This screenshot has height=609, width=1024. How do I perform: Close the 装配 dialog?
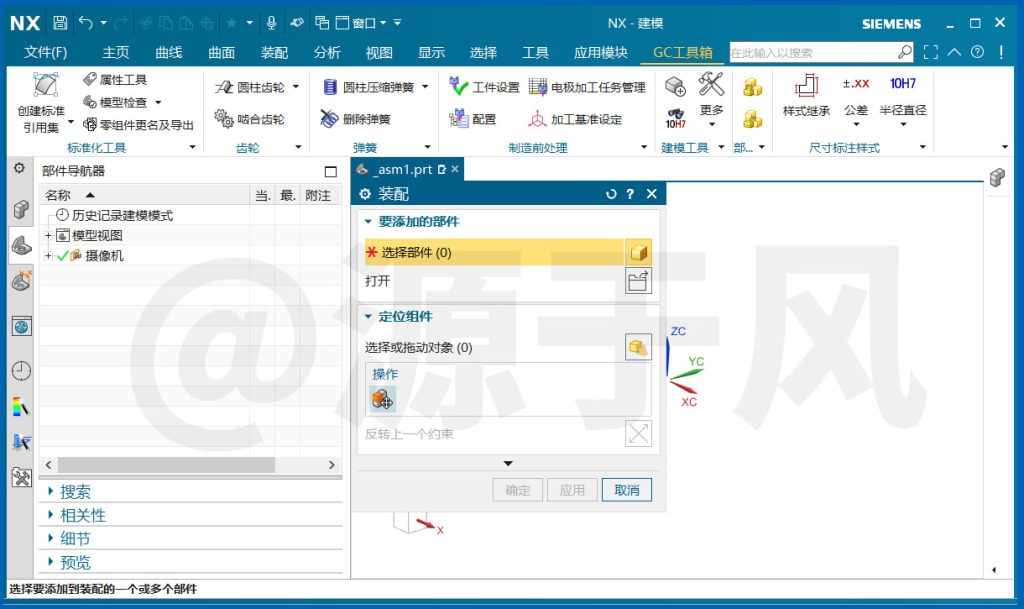click(x=651, y=194)
